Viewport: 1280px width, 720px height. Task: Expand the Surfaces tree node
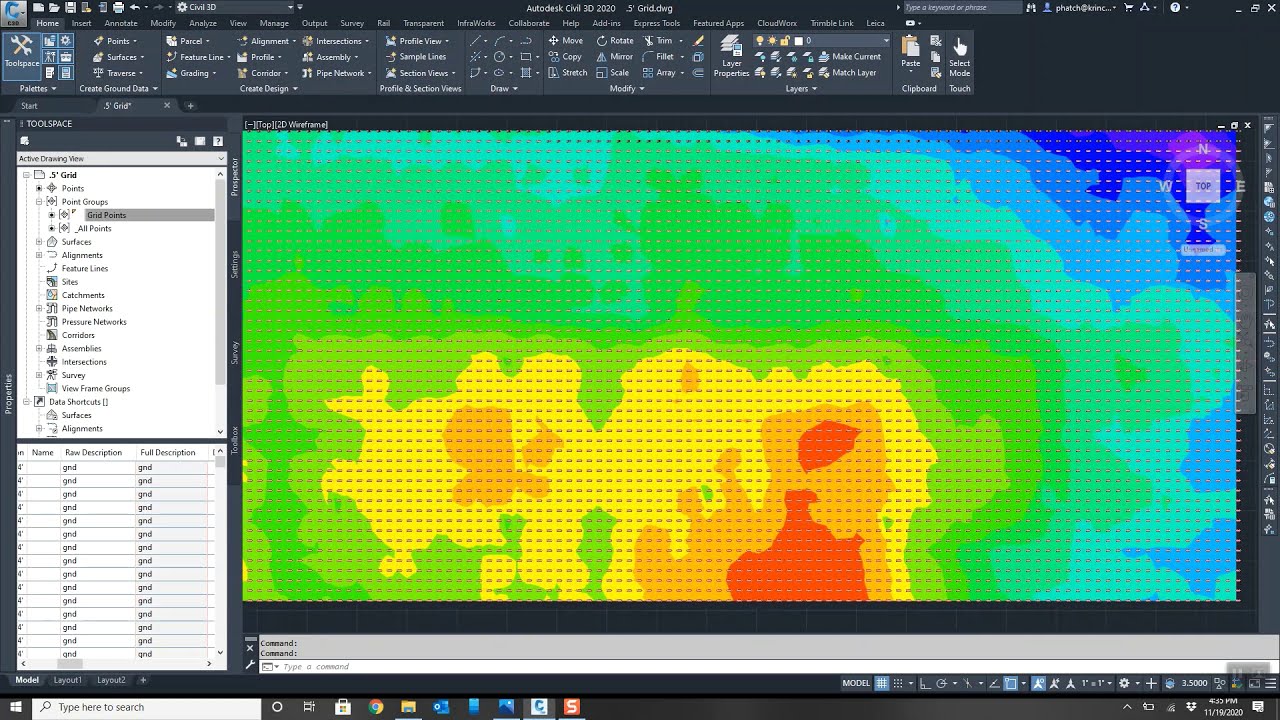tap(39, 242)
